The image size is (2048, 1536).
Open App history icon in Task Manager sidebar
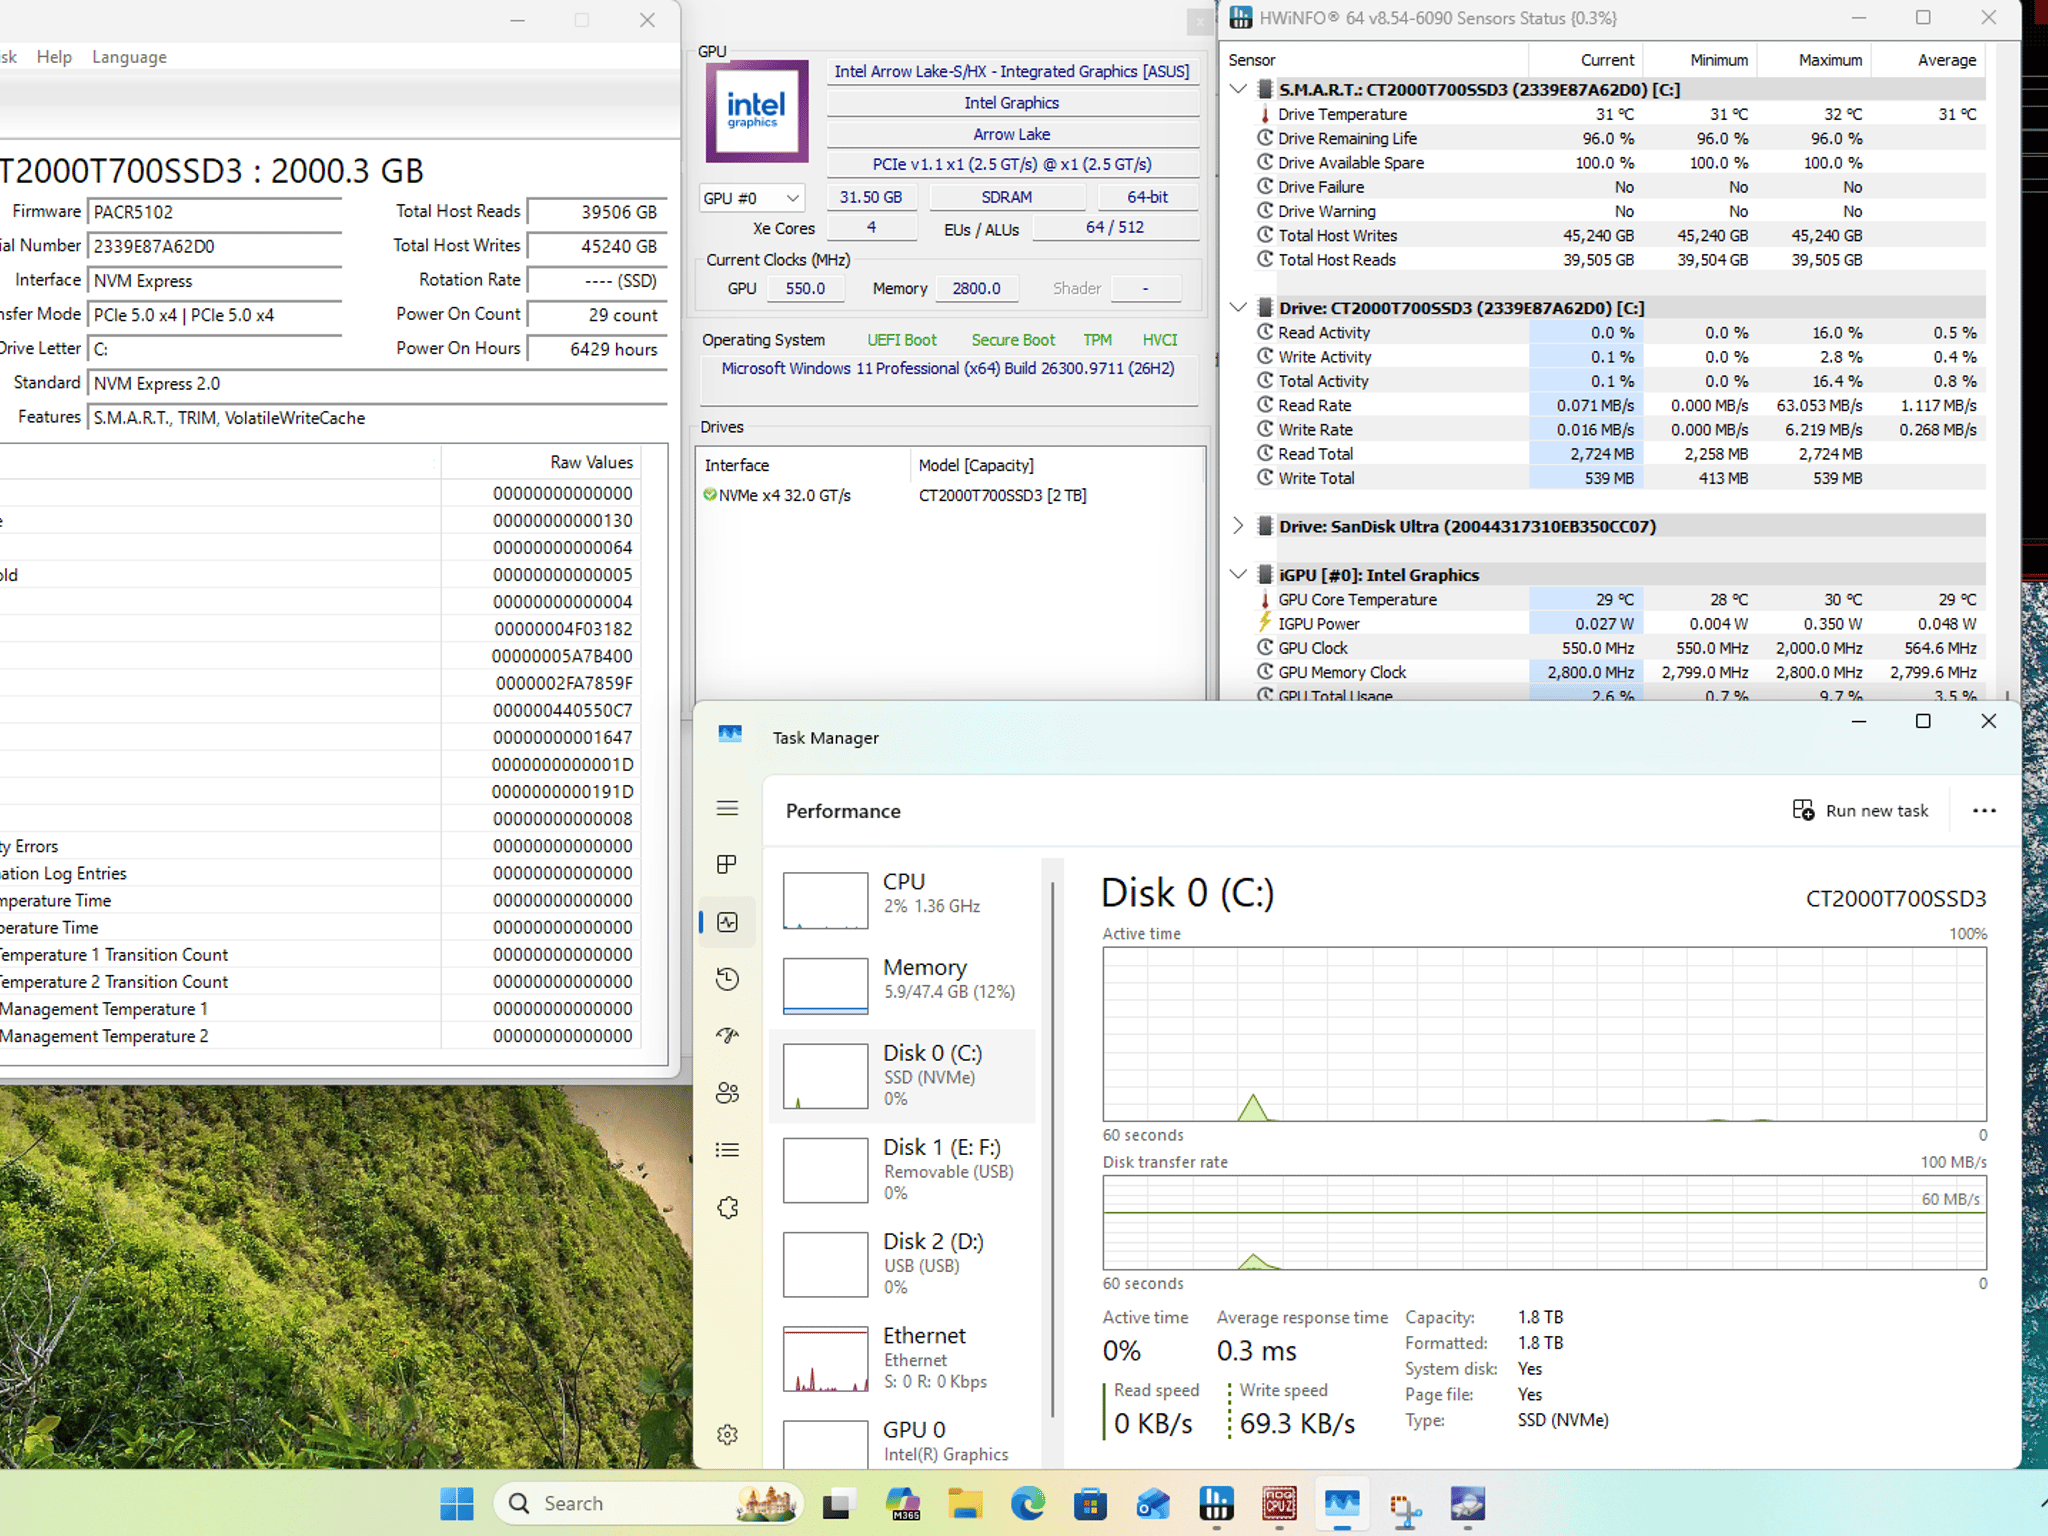click(x=727, y=979)
